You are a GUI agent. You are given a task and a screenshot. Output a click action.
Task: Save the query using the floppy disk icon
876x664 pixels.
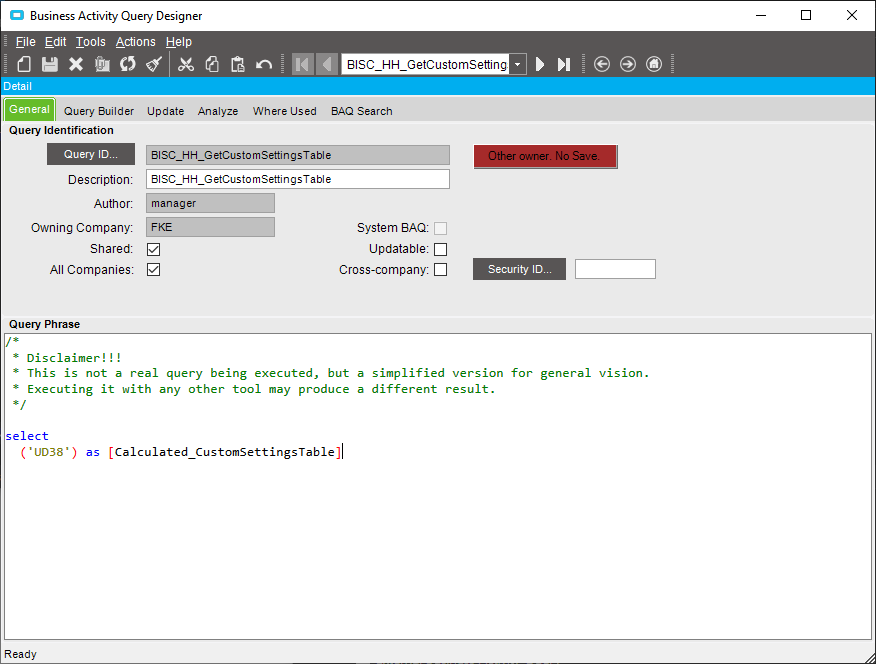[x=50, y=64]
